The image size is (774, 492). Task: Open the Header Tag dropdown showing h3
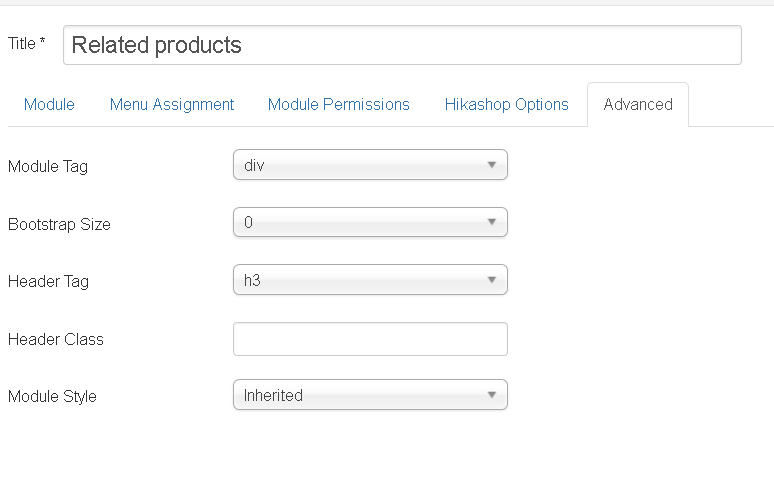click(370, 280)
